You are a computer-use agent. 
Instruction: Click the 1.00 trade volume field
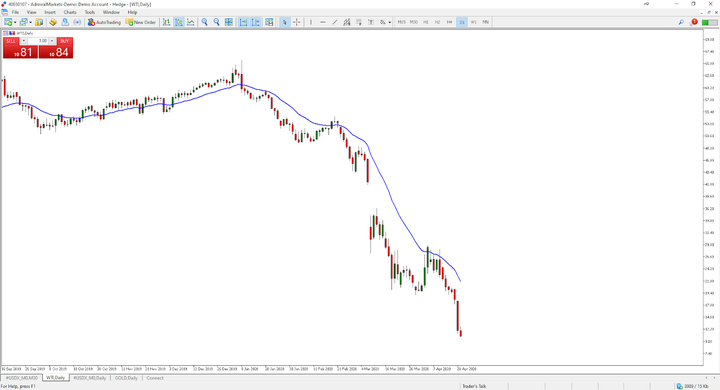pos(38,41)
